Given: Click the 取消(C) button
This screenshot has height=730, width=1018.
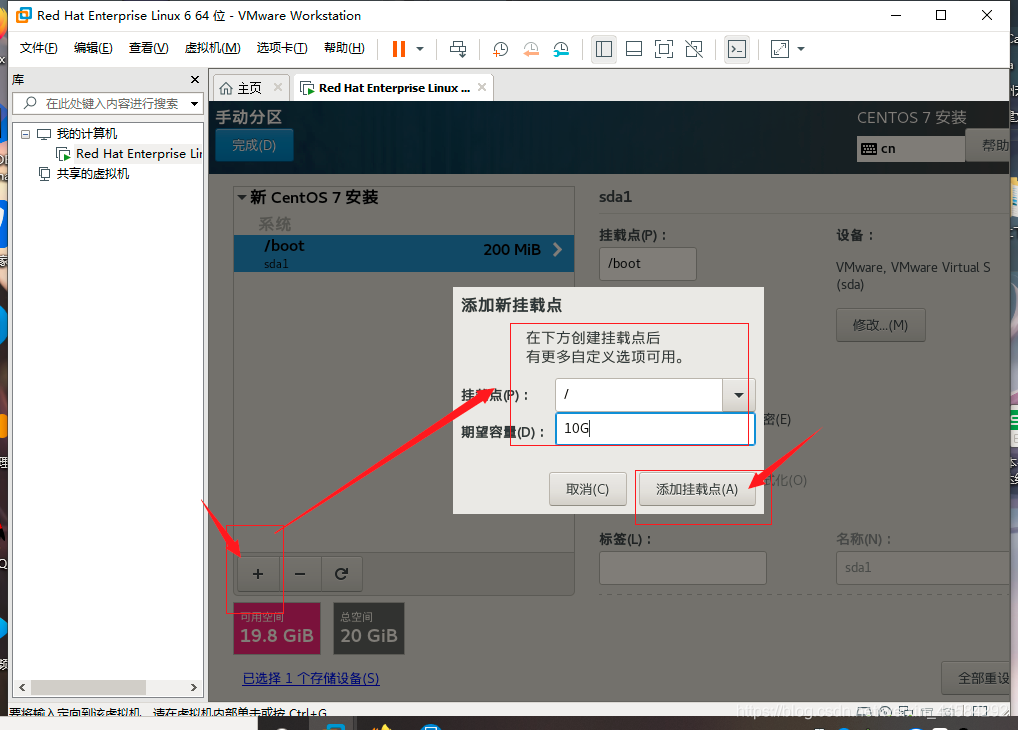Looking at the screenshot, I should [x=588, y=489].
